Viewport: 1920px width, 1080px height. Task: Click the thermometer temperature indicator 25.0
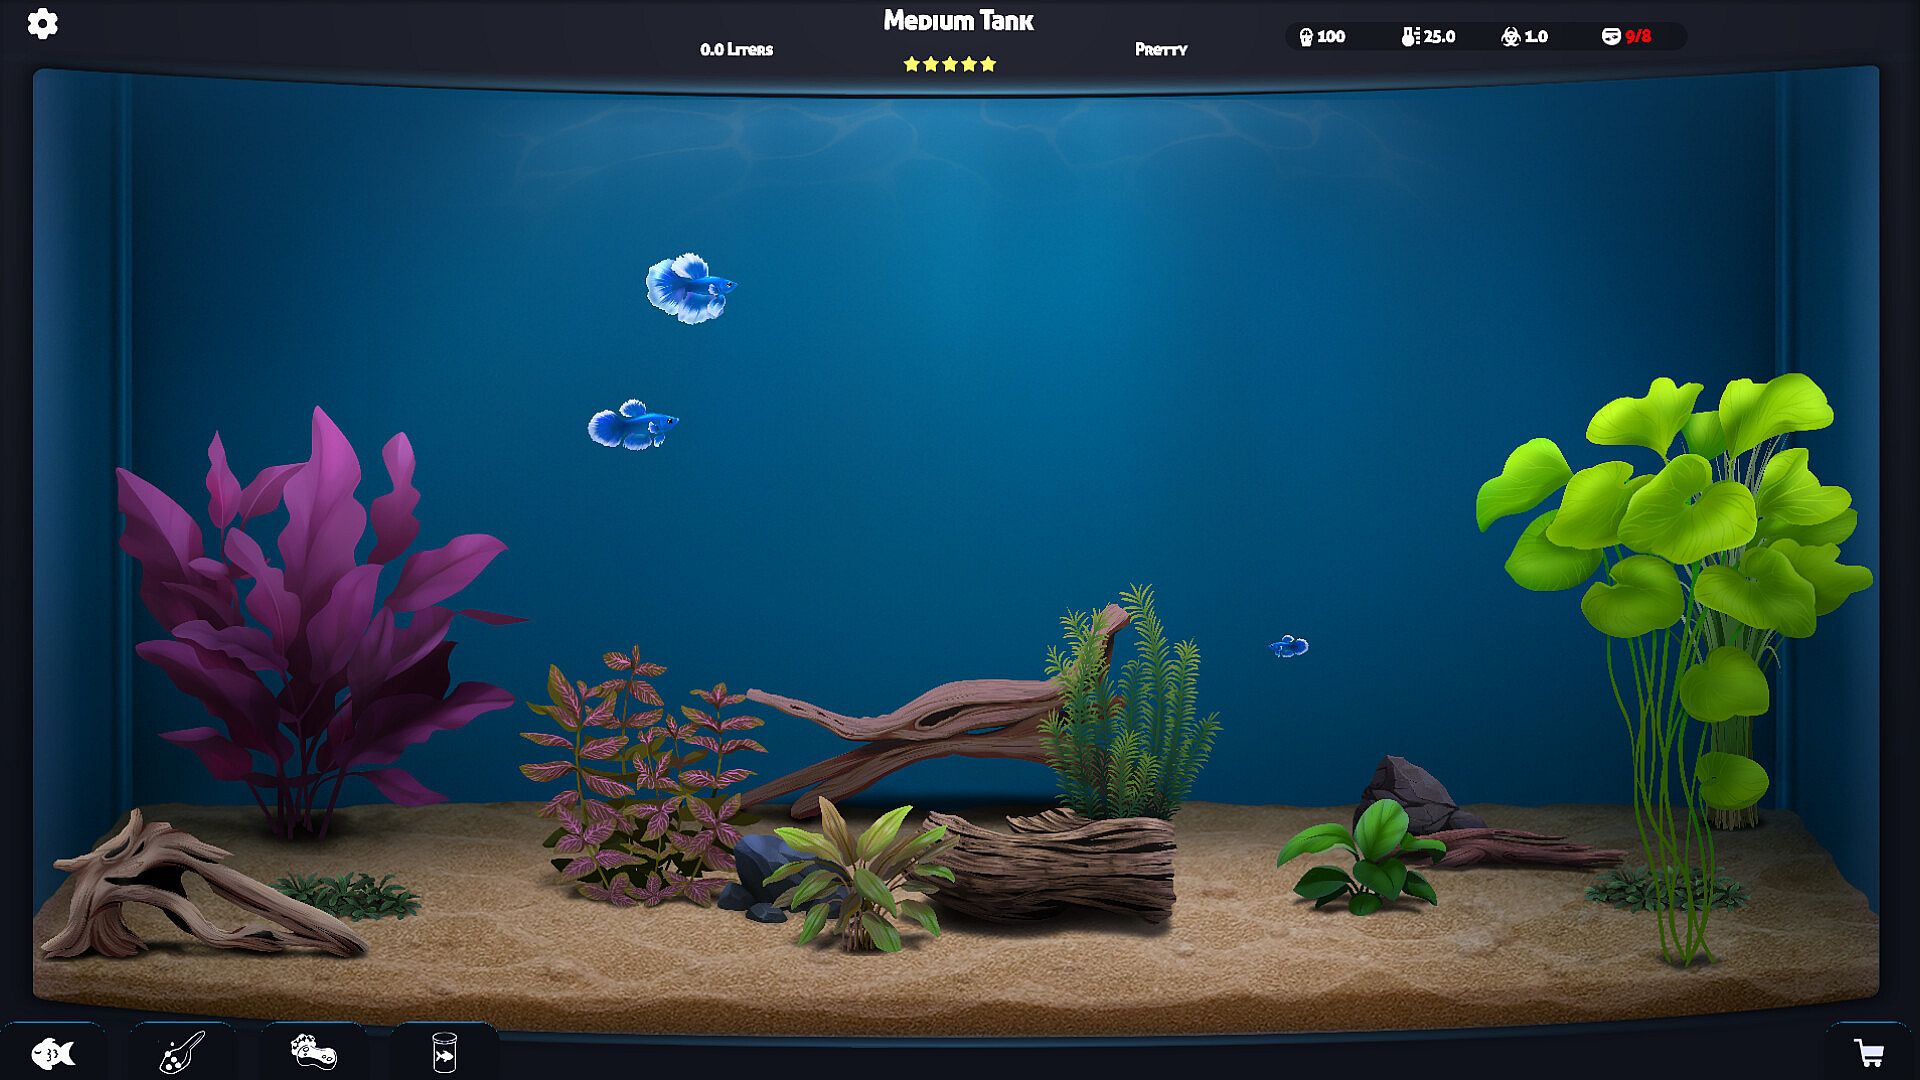[x=1428, y=37]
